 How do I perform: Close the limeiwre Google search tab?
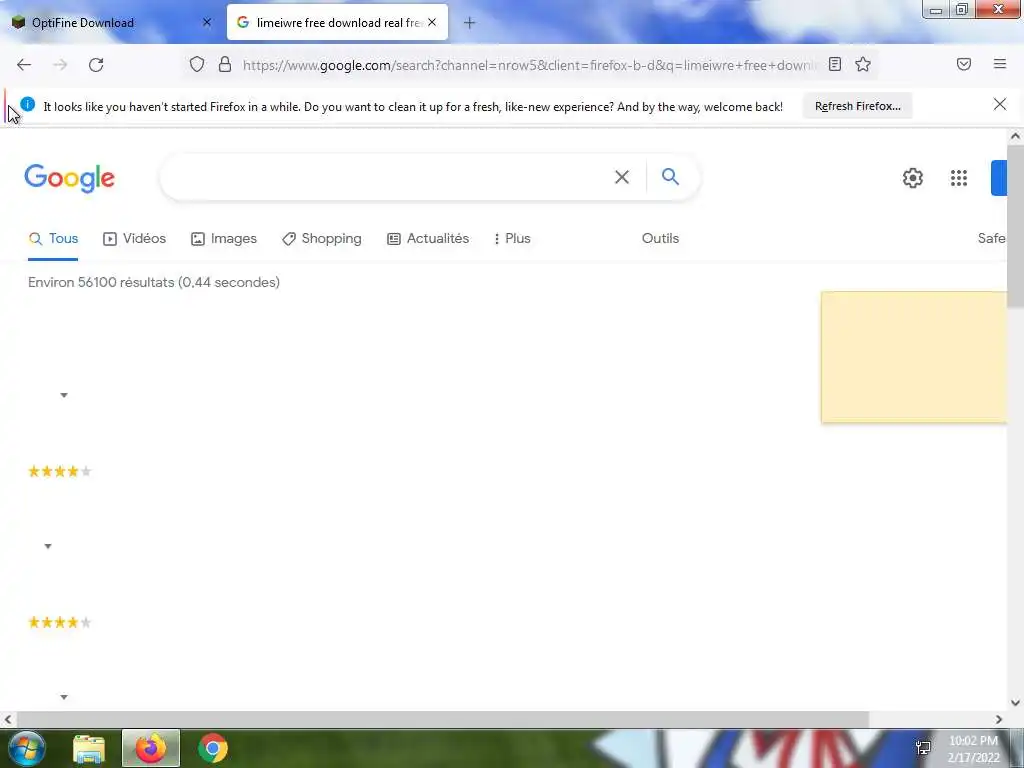click(x=432, y=22)
